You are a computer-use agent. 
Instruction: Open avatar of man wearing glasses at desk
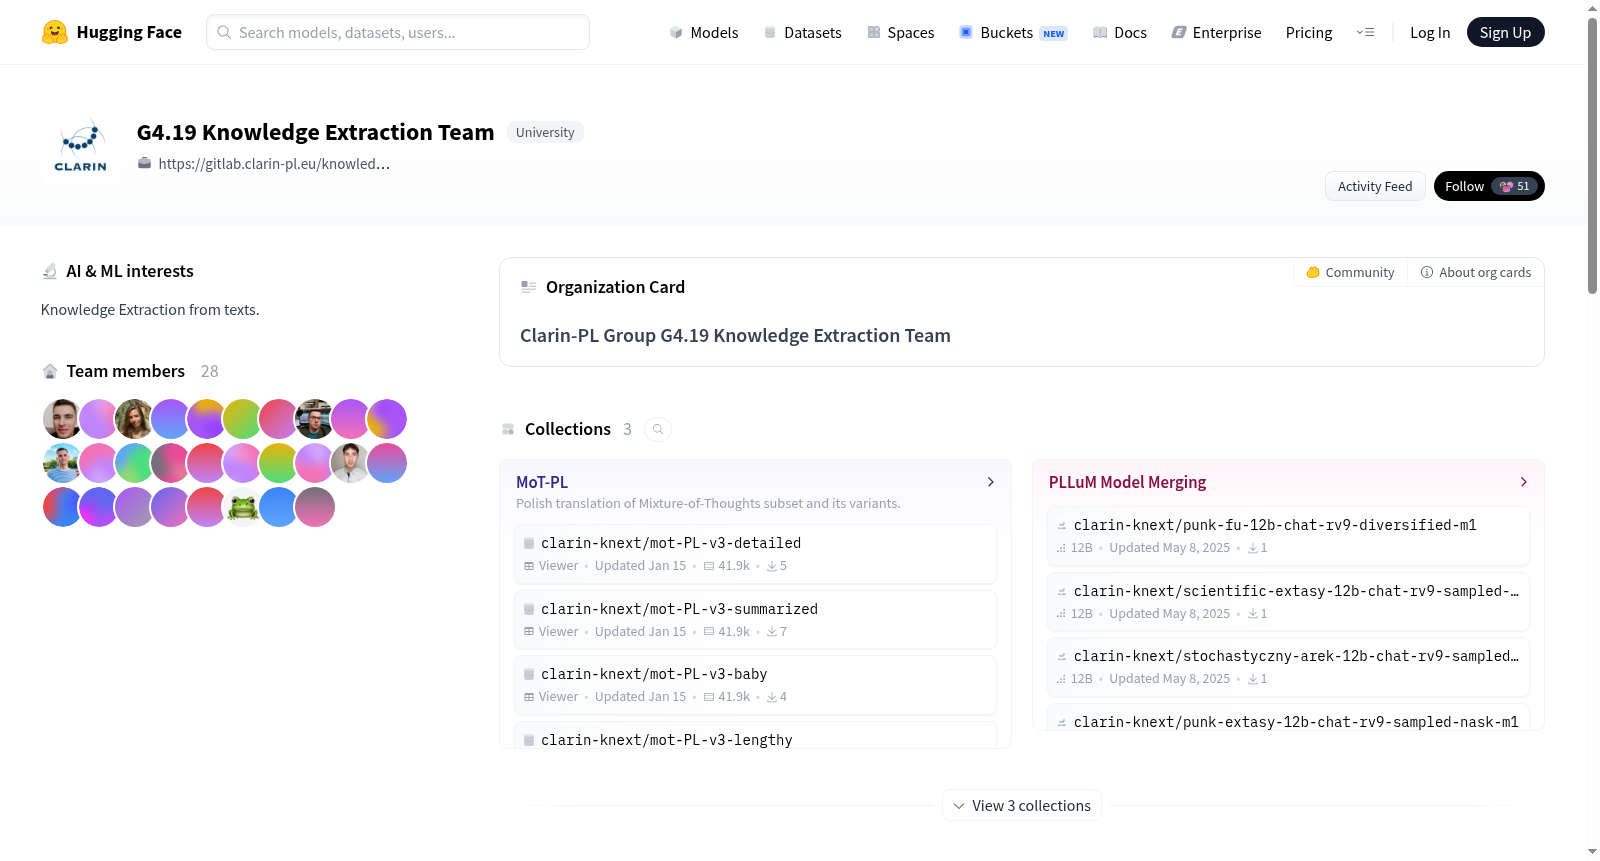tap(314, 419)
